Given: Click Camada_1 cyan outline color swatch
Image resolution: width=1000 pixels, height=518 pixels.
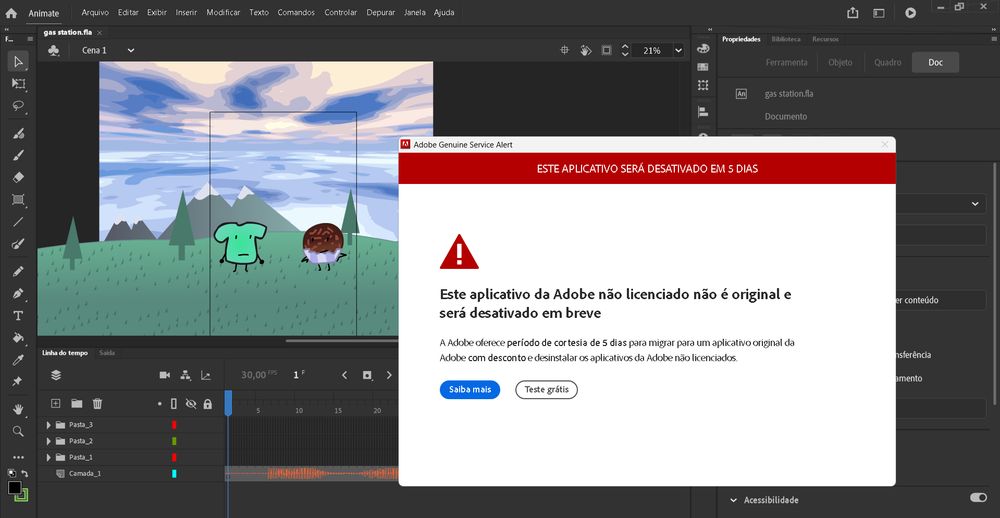Looking at the screenshot, I should 174,473.
